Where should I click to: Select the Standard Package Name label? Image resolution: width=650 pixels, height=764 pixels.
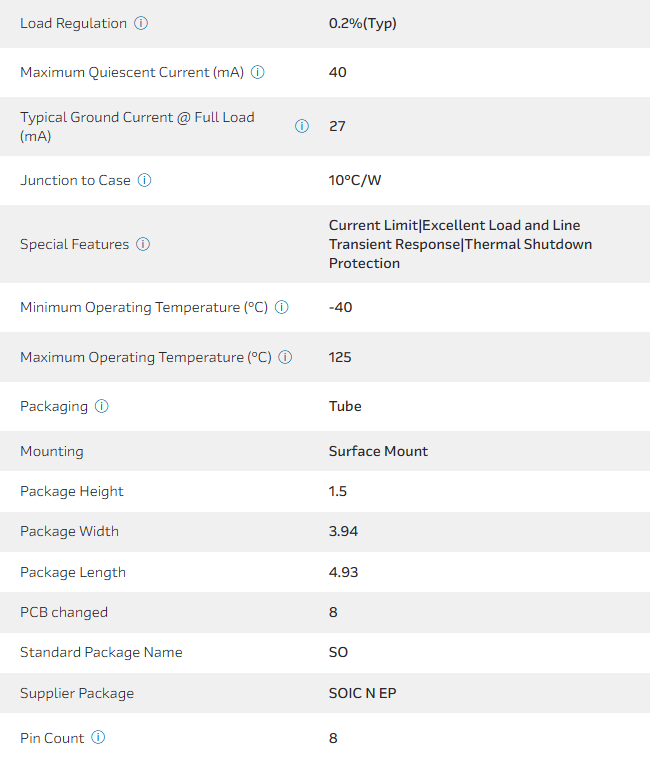click(x=101, y=652)
